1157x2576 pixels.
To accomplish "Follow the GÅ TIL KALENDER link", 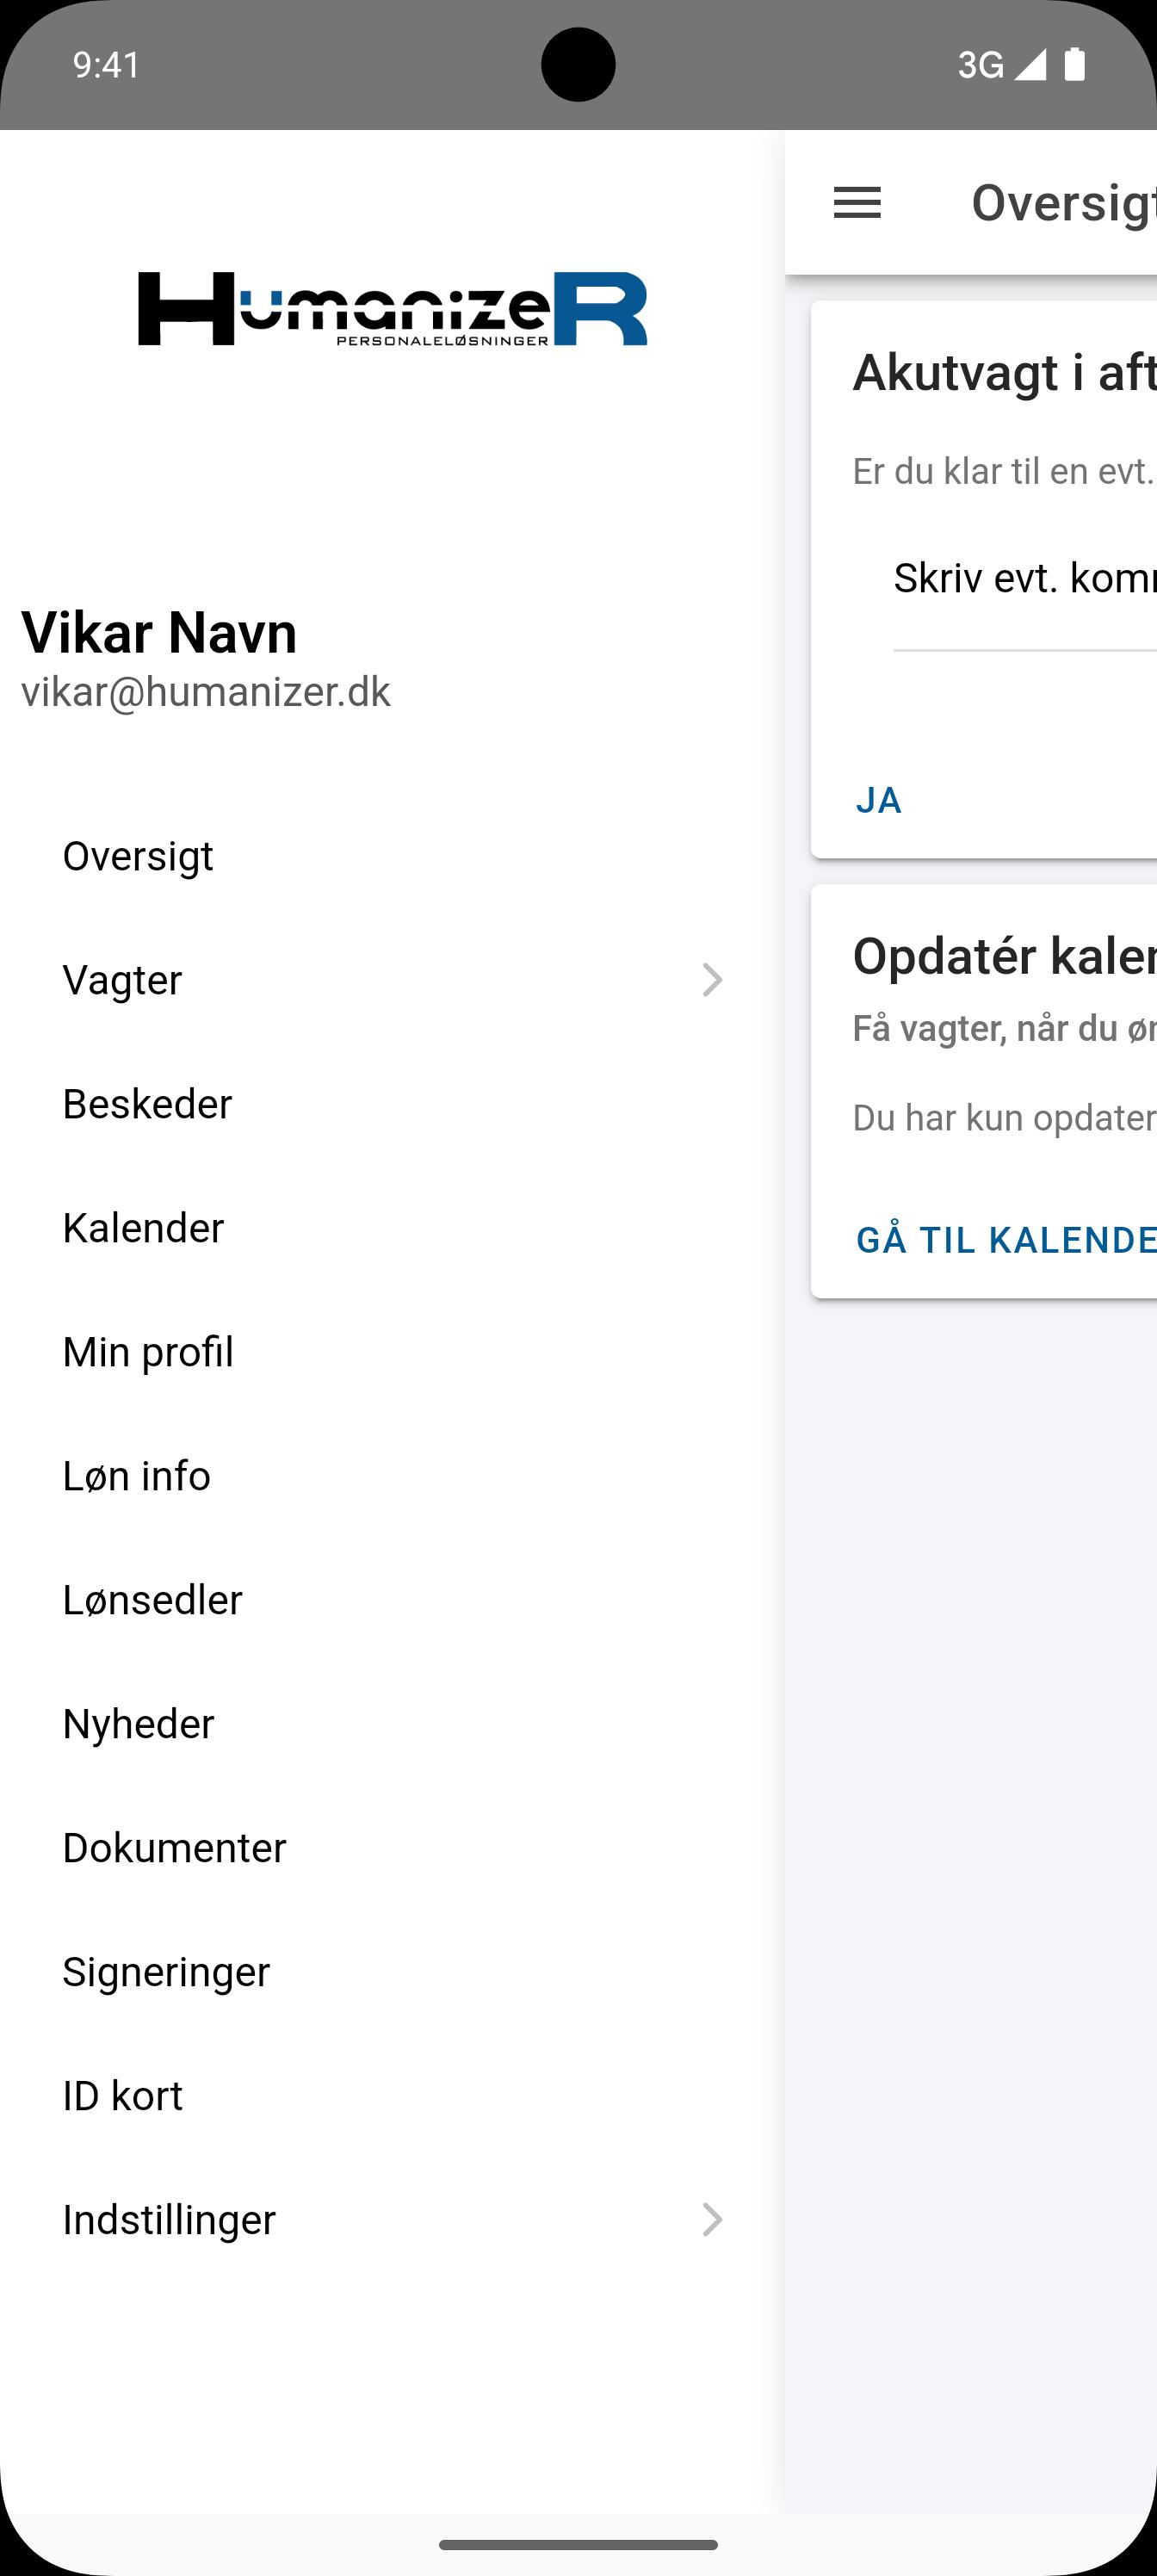I will coord(1006,1240).
